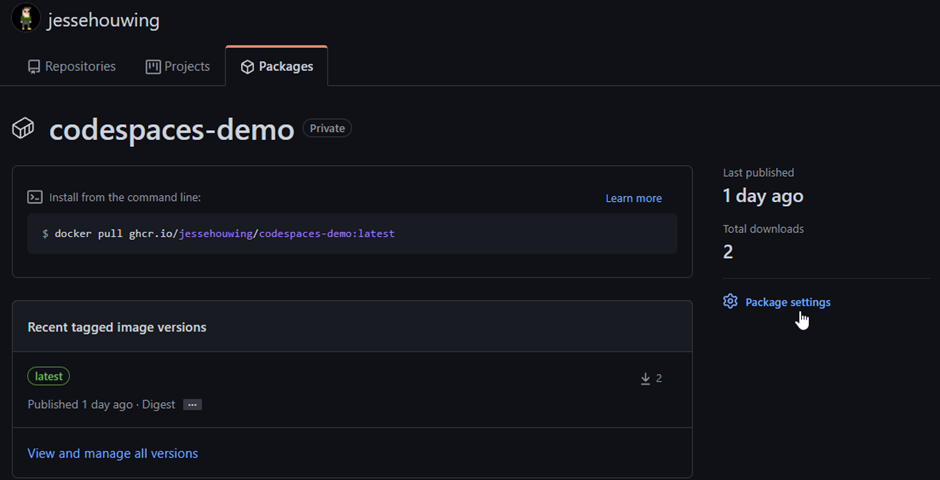Click the gear icon for Package settings
940x480 pixels.
coord(730,301)
